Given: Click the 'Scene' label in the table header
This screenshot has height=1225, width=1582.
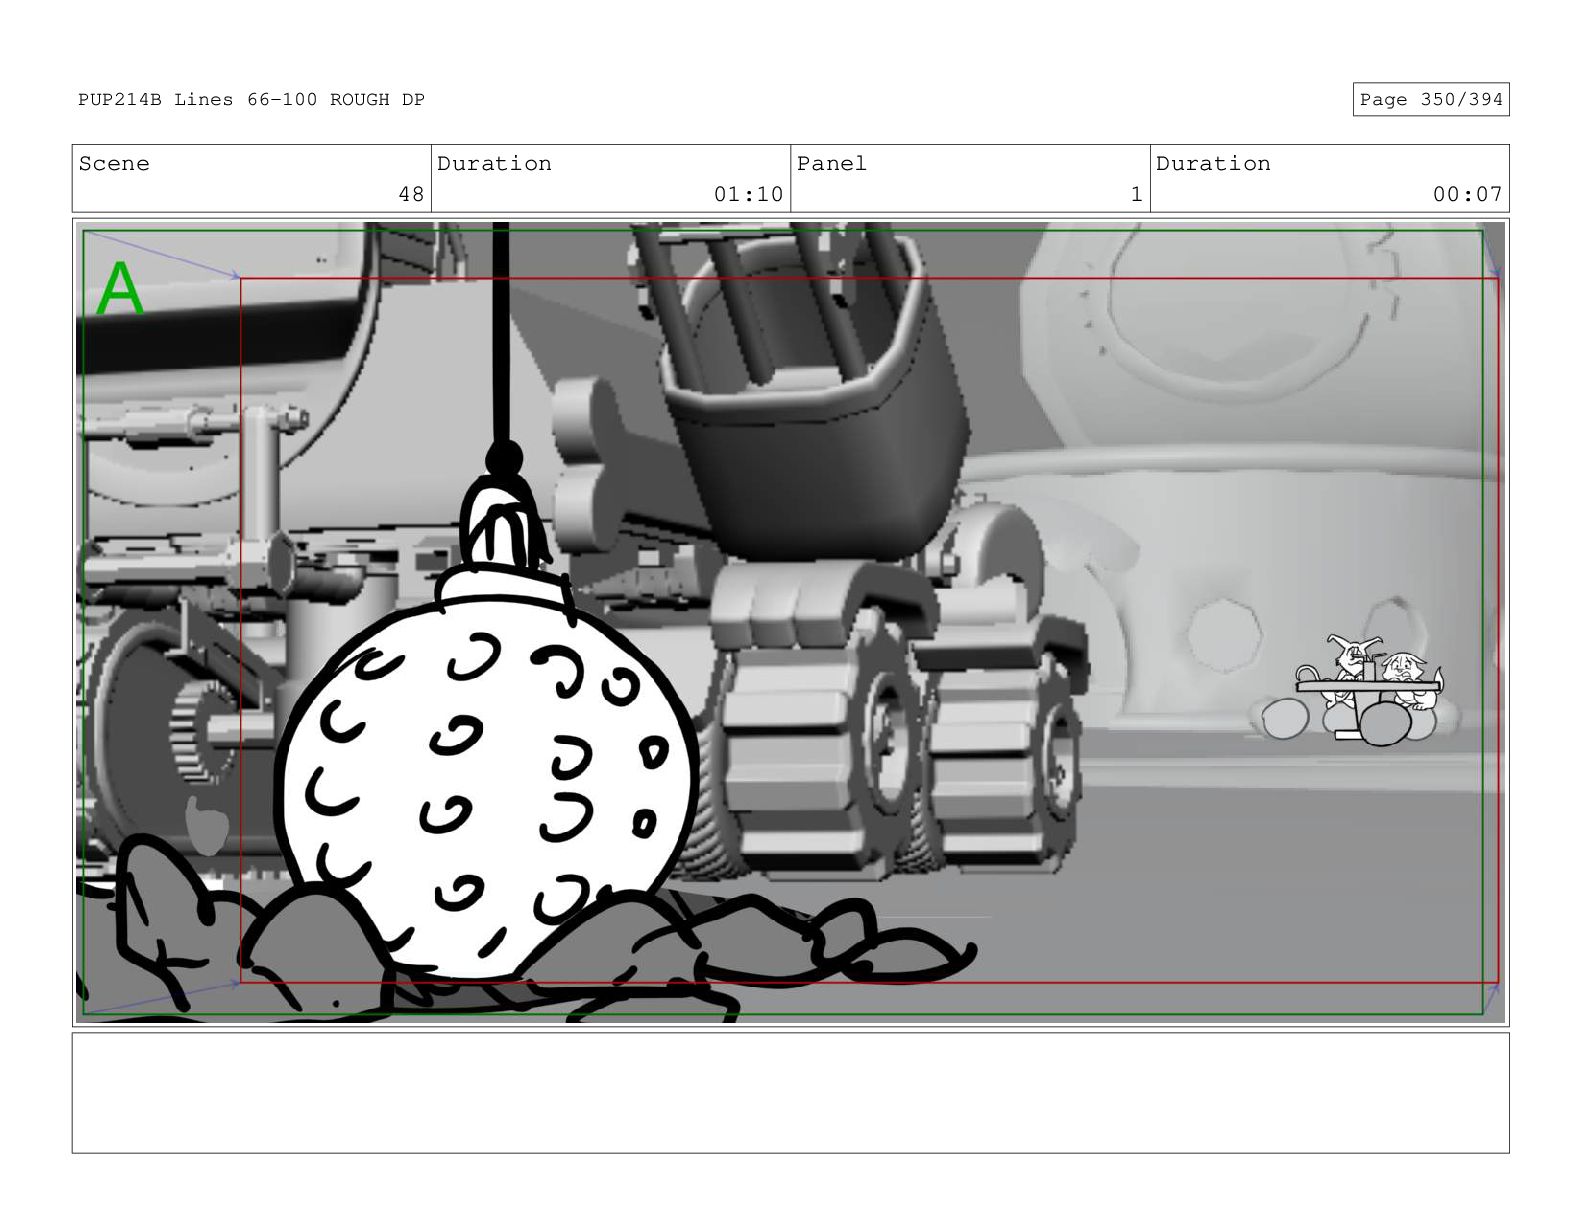Looking at the screenshot, I should tap(114, 164).
